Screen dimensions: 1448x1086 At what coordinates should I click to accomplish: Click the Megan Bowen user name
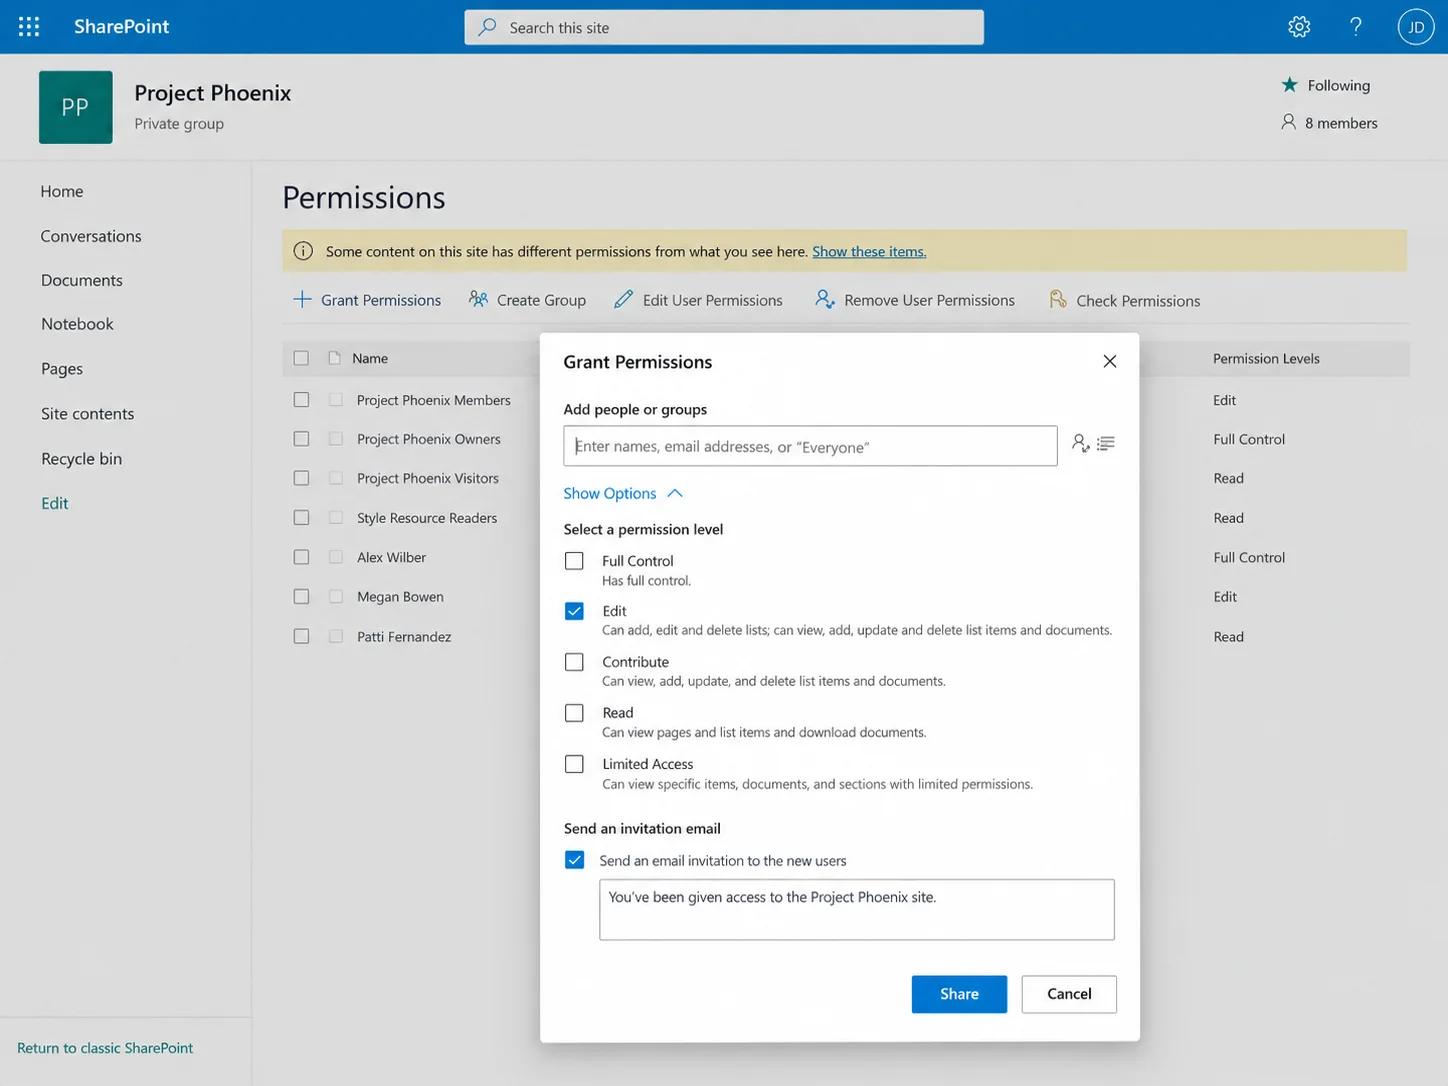point(400,597)
